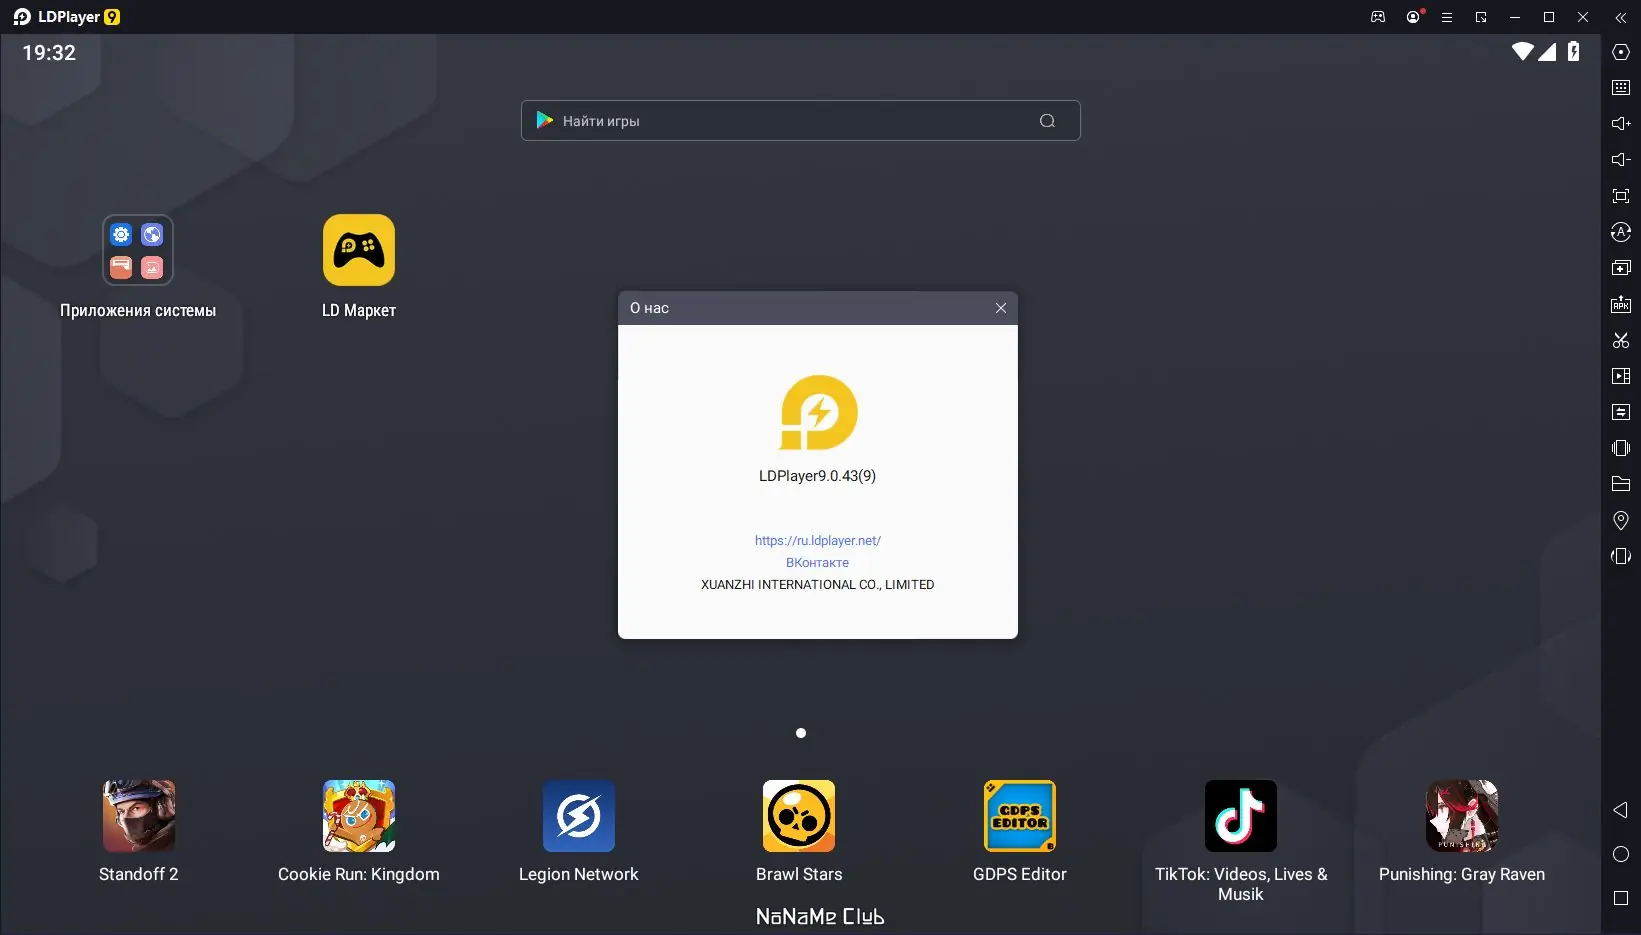Click the LDPlayer9.0.43(9) version text
The height and width of the screenshot is (935, 1641).
point(817,476)
